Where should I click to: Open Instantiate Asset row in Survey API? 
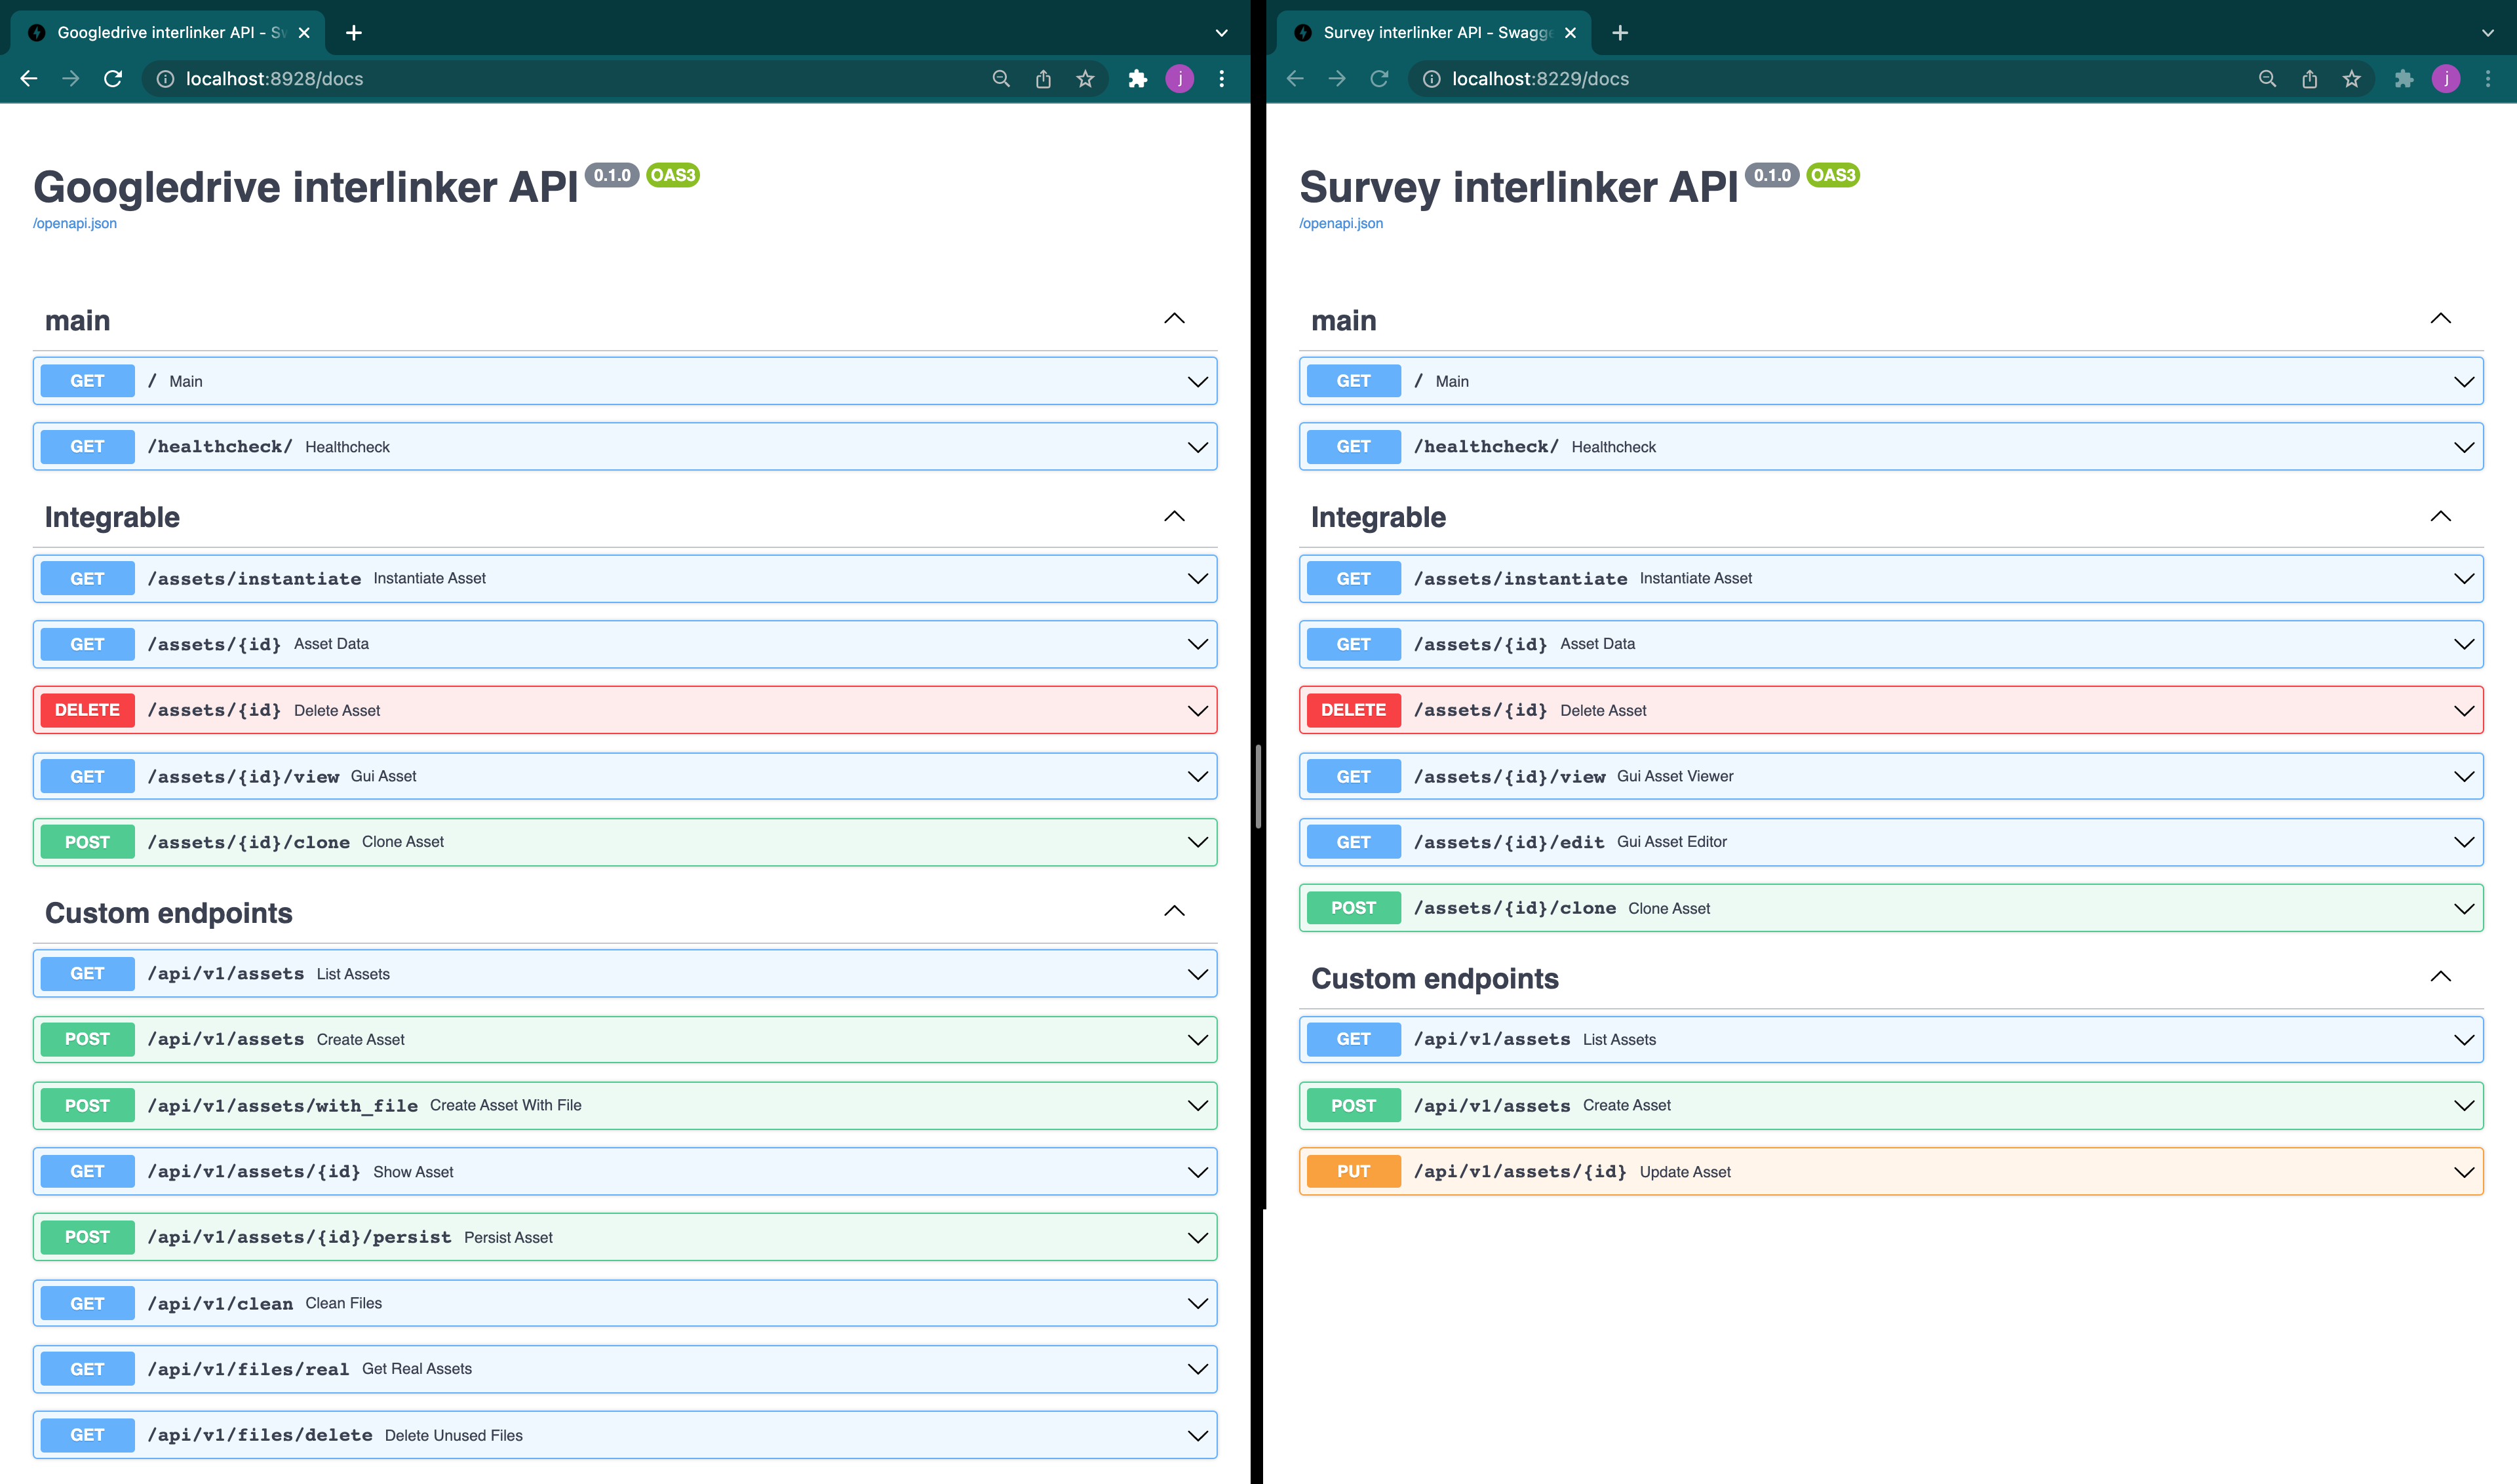1891,578
